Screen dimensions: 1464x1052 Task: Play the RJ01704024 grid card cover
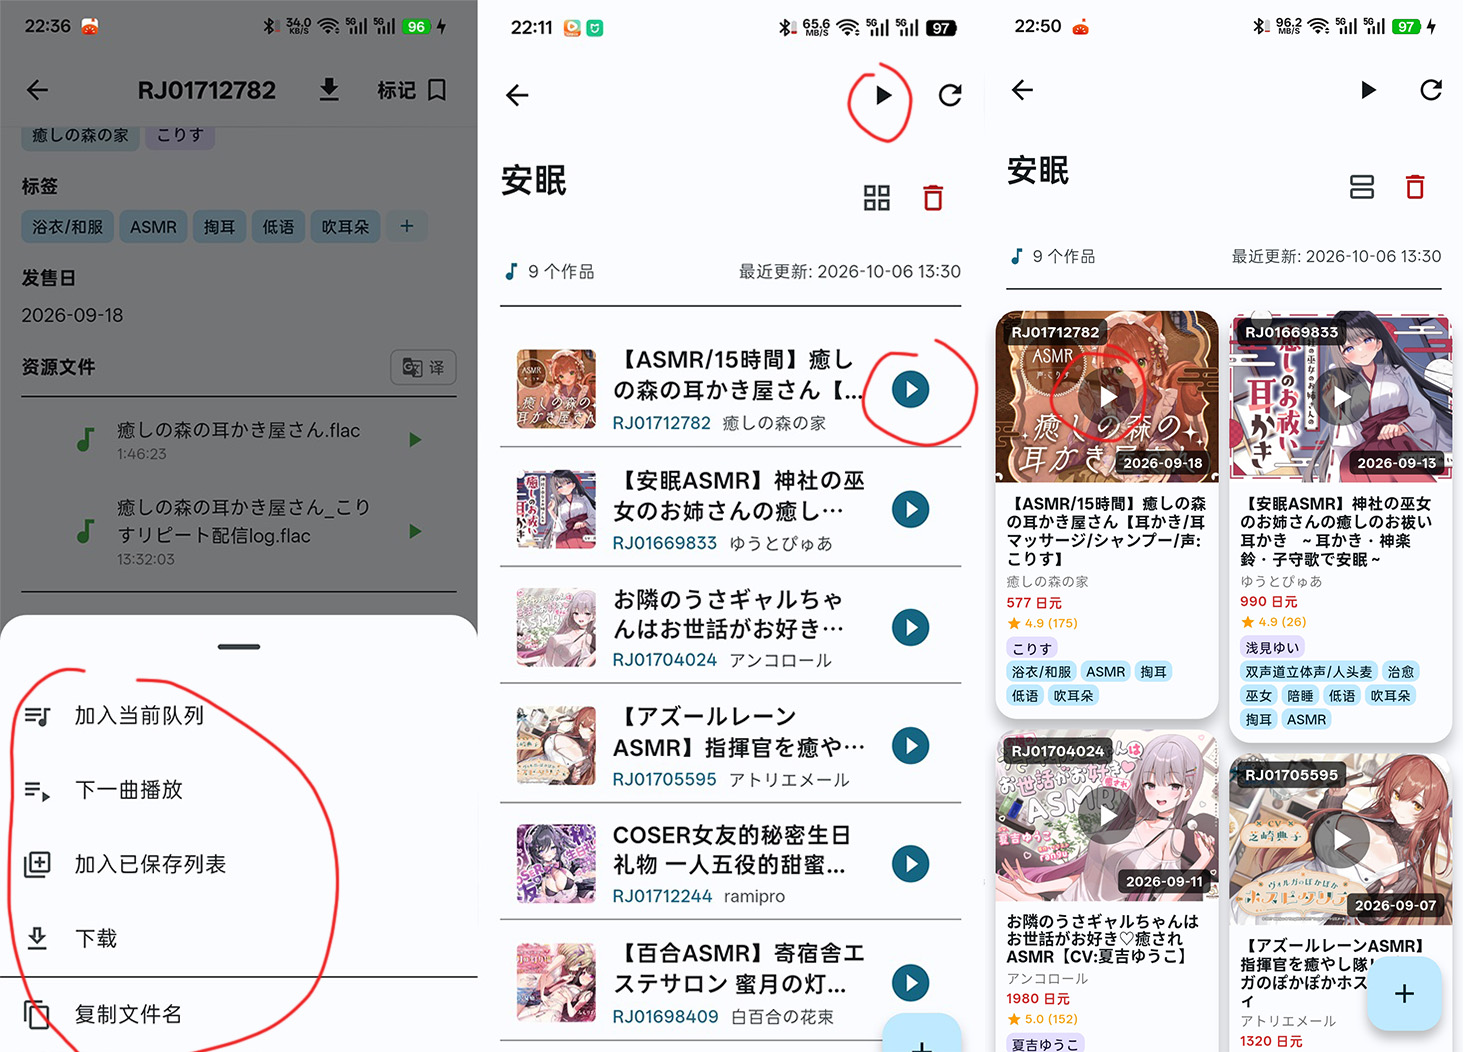(1107, 815)
